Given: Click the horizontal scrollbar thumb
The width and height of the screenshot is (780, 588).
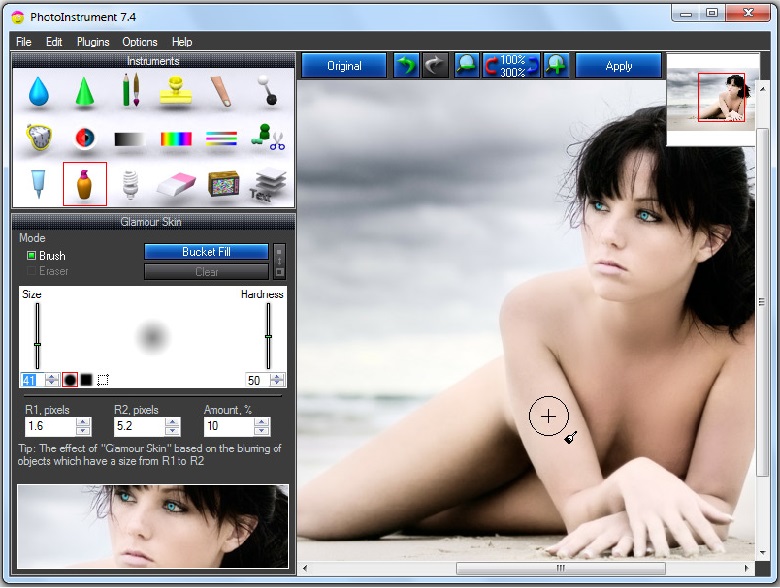Looking at the screenshot, I should [x=561, y=568].
